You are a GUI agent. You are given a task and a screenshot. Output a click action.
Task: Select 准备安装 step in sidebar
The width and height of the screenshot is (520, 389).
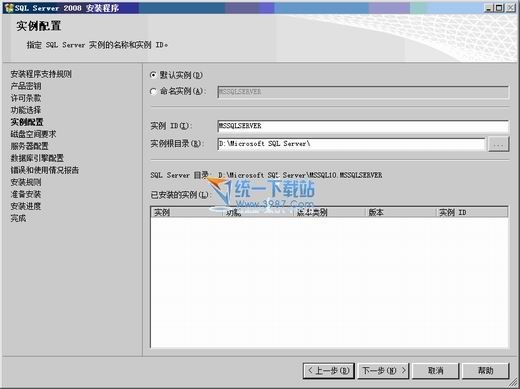(x=26, y=194)
